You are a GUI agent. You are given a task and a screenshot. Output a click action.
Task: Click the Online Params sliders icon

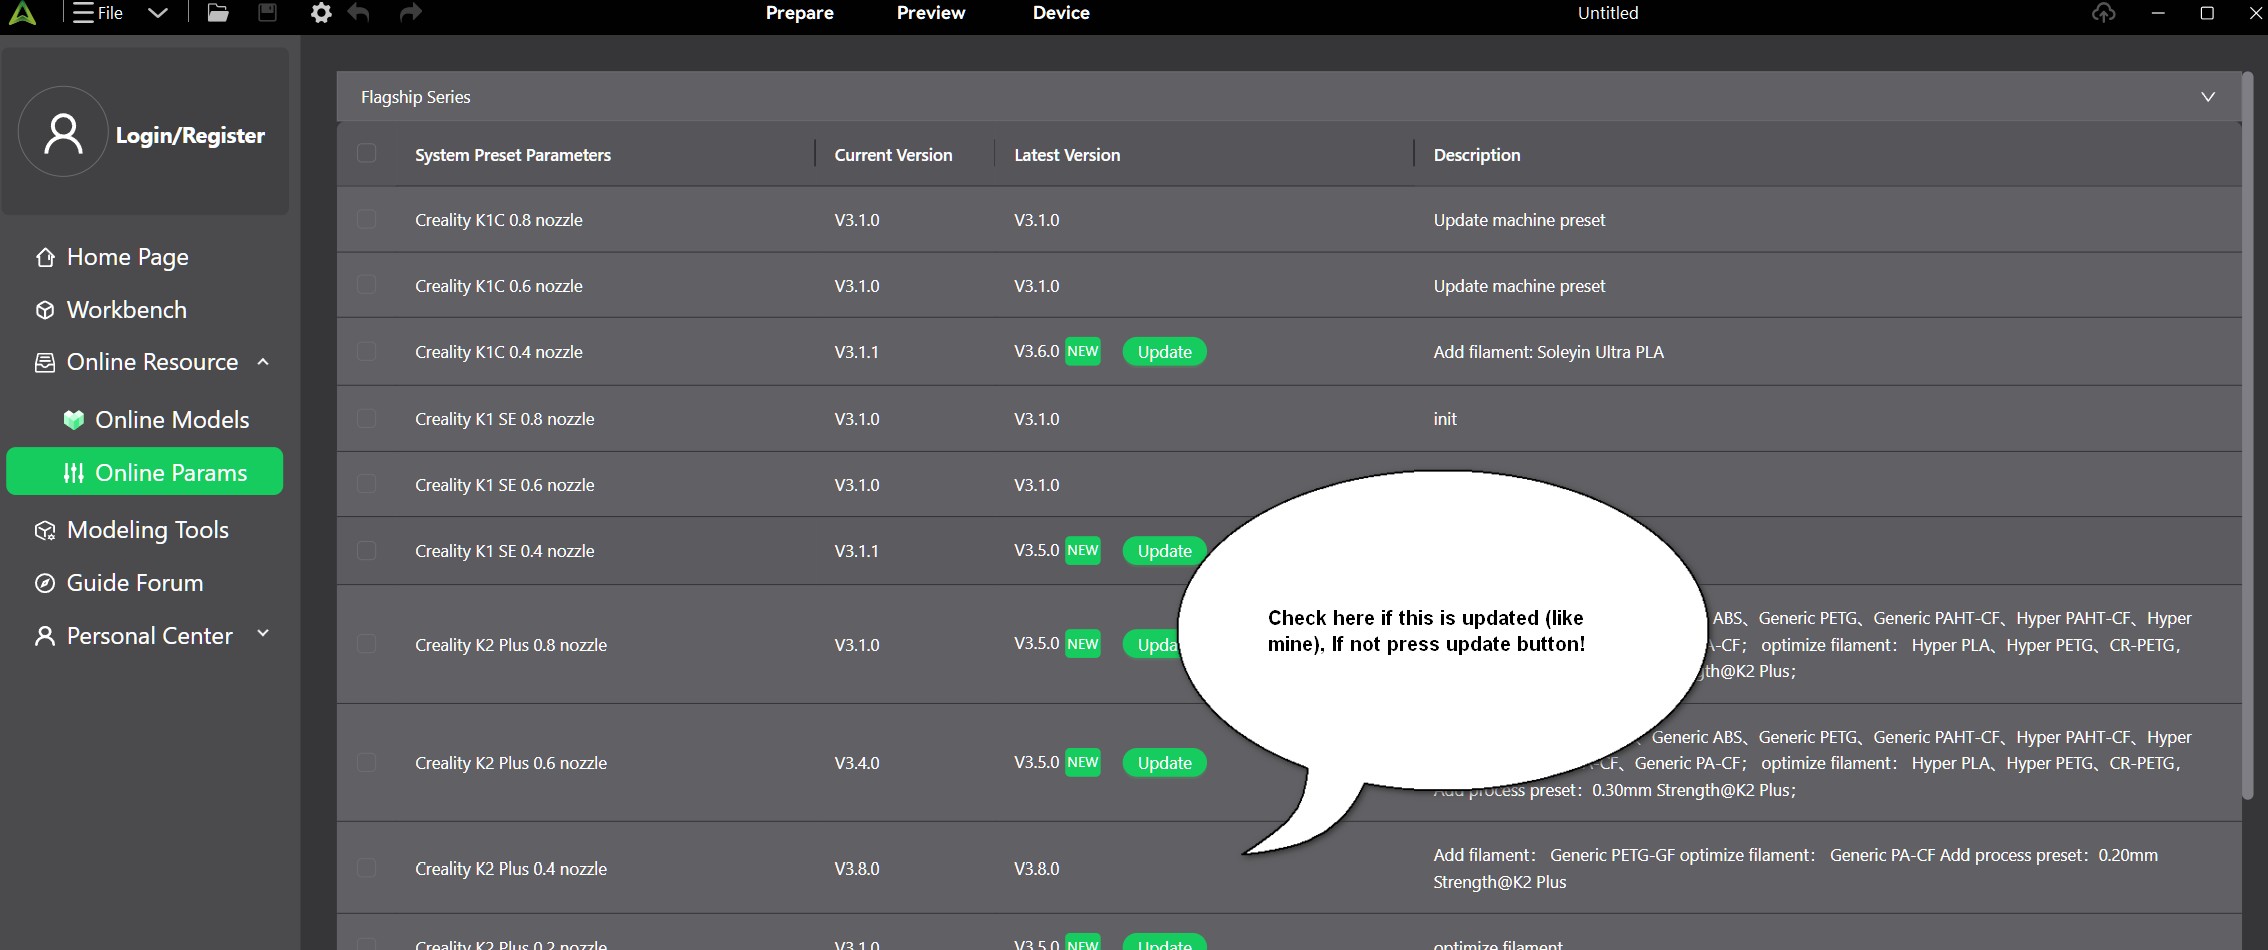click(x=73, y=473)
